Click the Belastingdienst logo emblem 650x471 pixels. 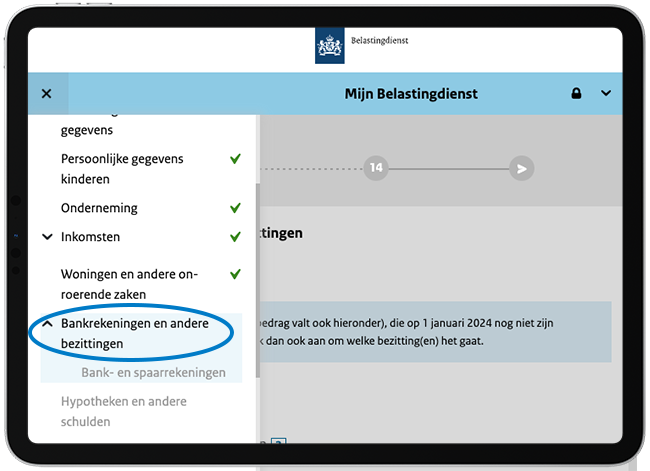point(329,47)
